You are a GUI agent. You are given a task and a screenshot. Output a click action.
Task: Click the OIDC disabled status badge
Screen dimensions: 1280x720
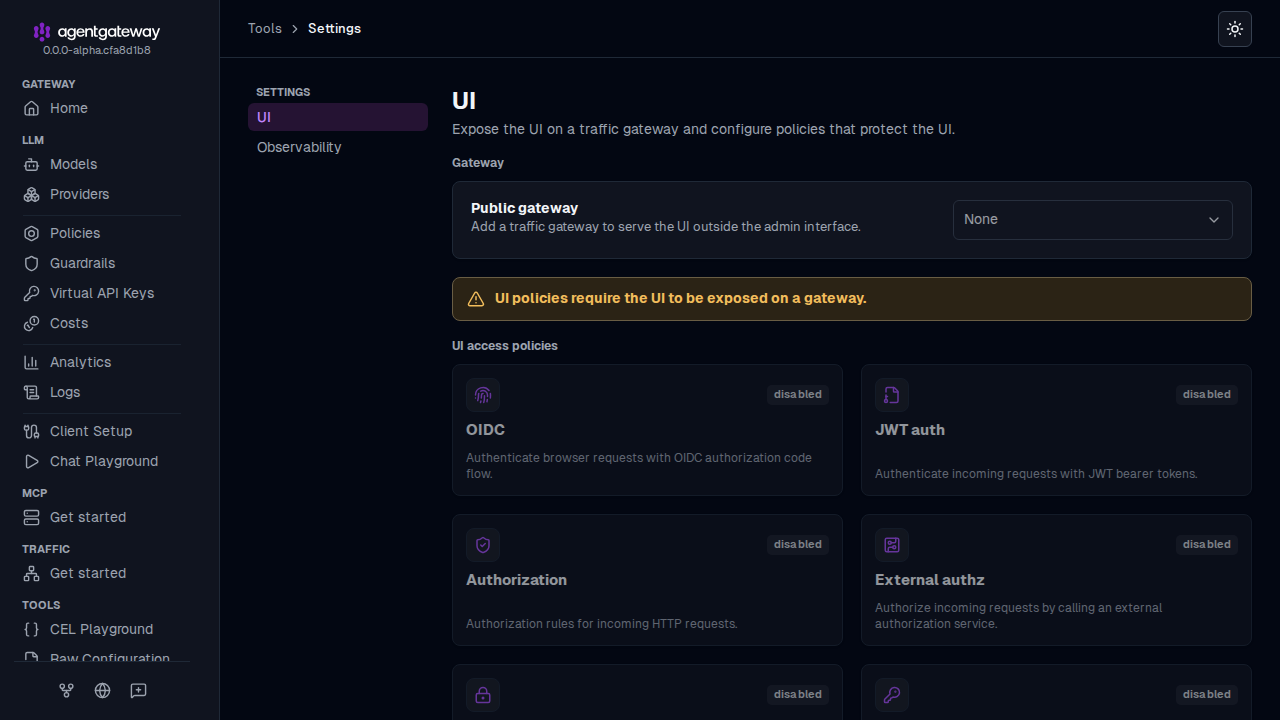tap(798, 394)
